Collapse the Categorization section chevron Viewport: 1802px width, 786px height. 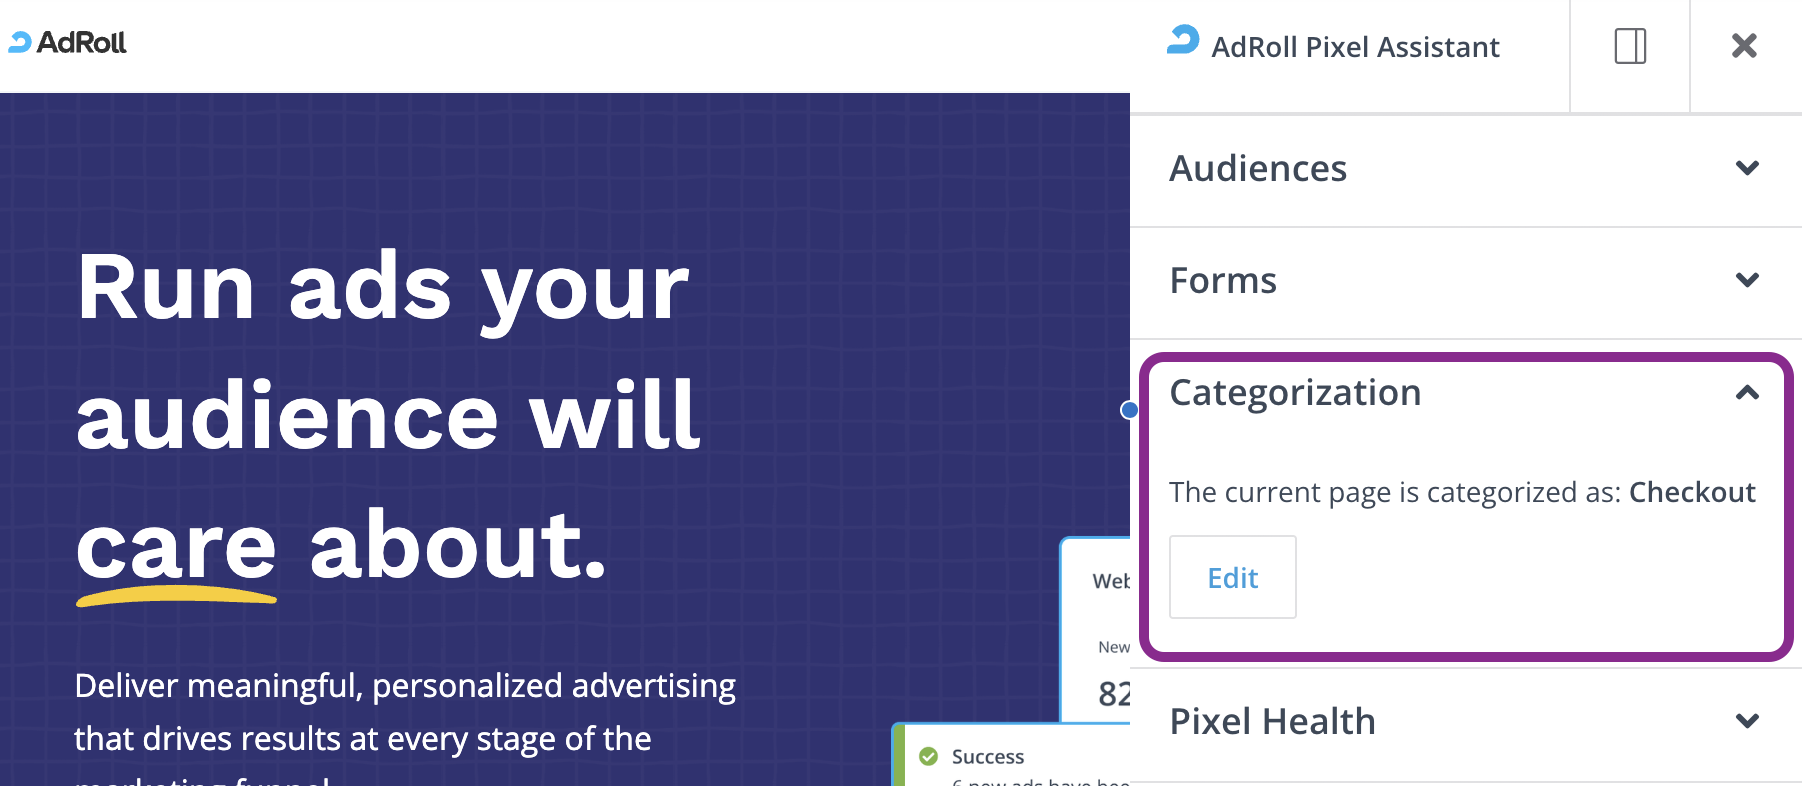[x=1747, y=392]
